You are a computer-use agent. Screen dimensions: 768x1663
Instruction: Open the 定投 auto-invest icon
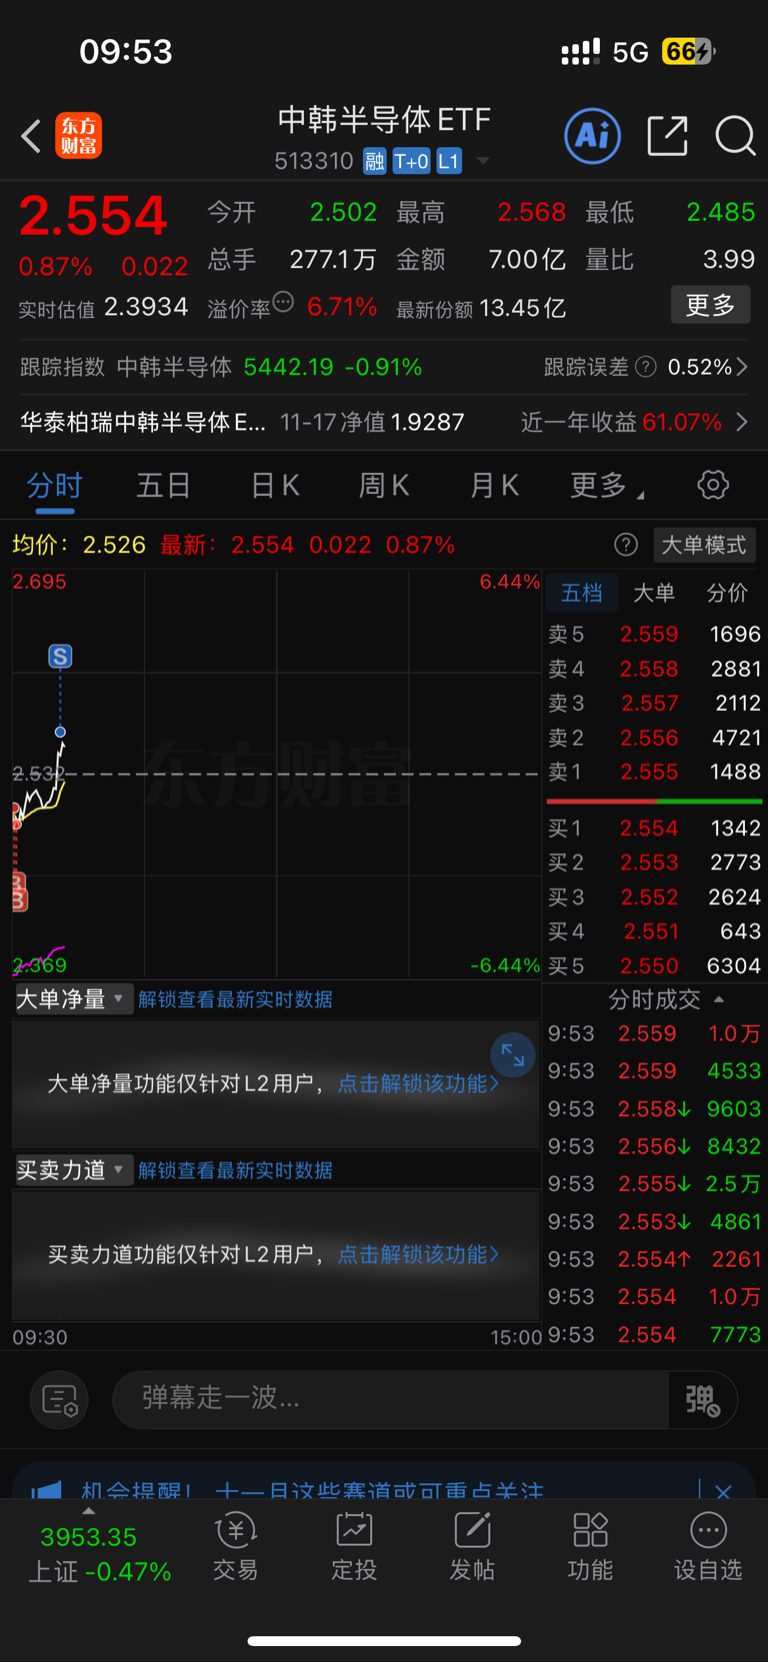point(354,1547)
